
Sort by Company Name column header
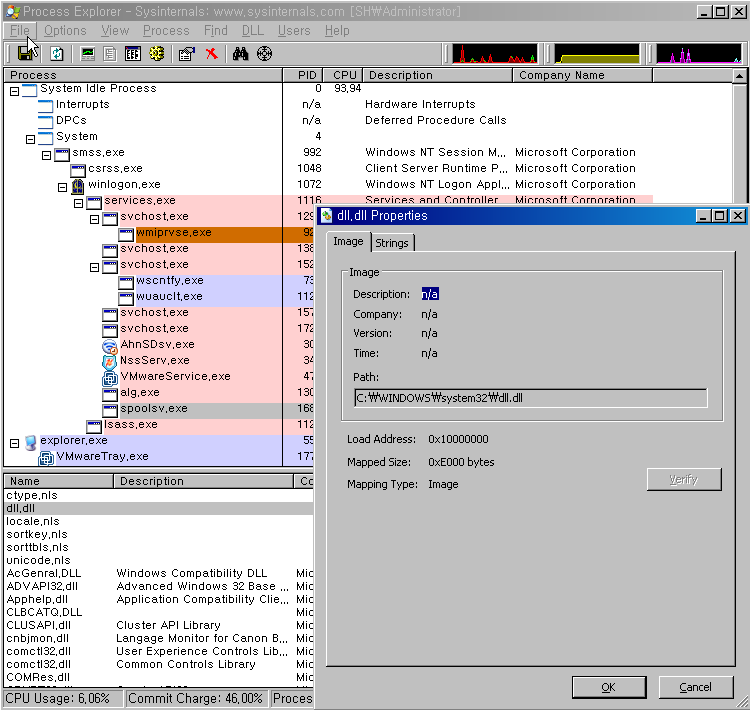[x=583, y=75]
